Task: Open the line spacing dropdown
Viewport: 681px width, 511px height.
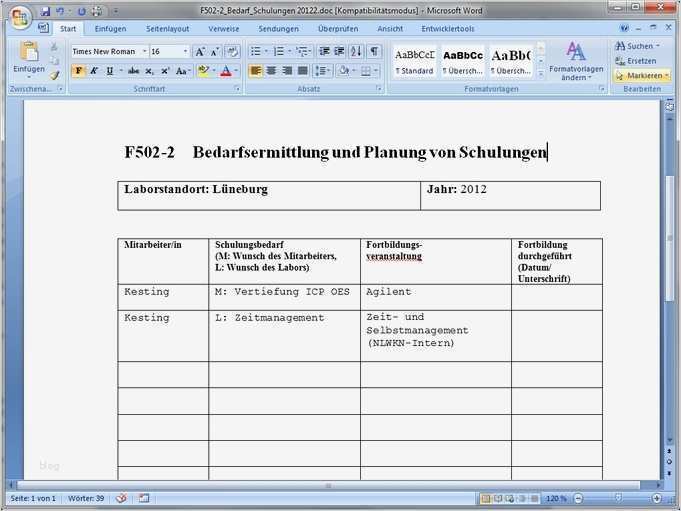Action: [322, 71]
